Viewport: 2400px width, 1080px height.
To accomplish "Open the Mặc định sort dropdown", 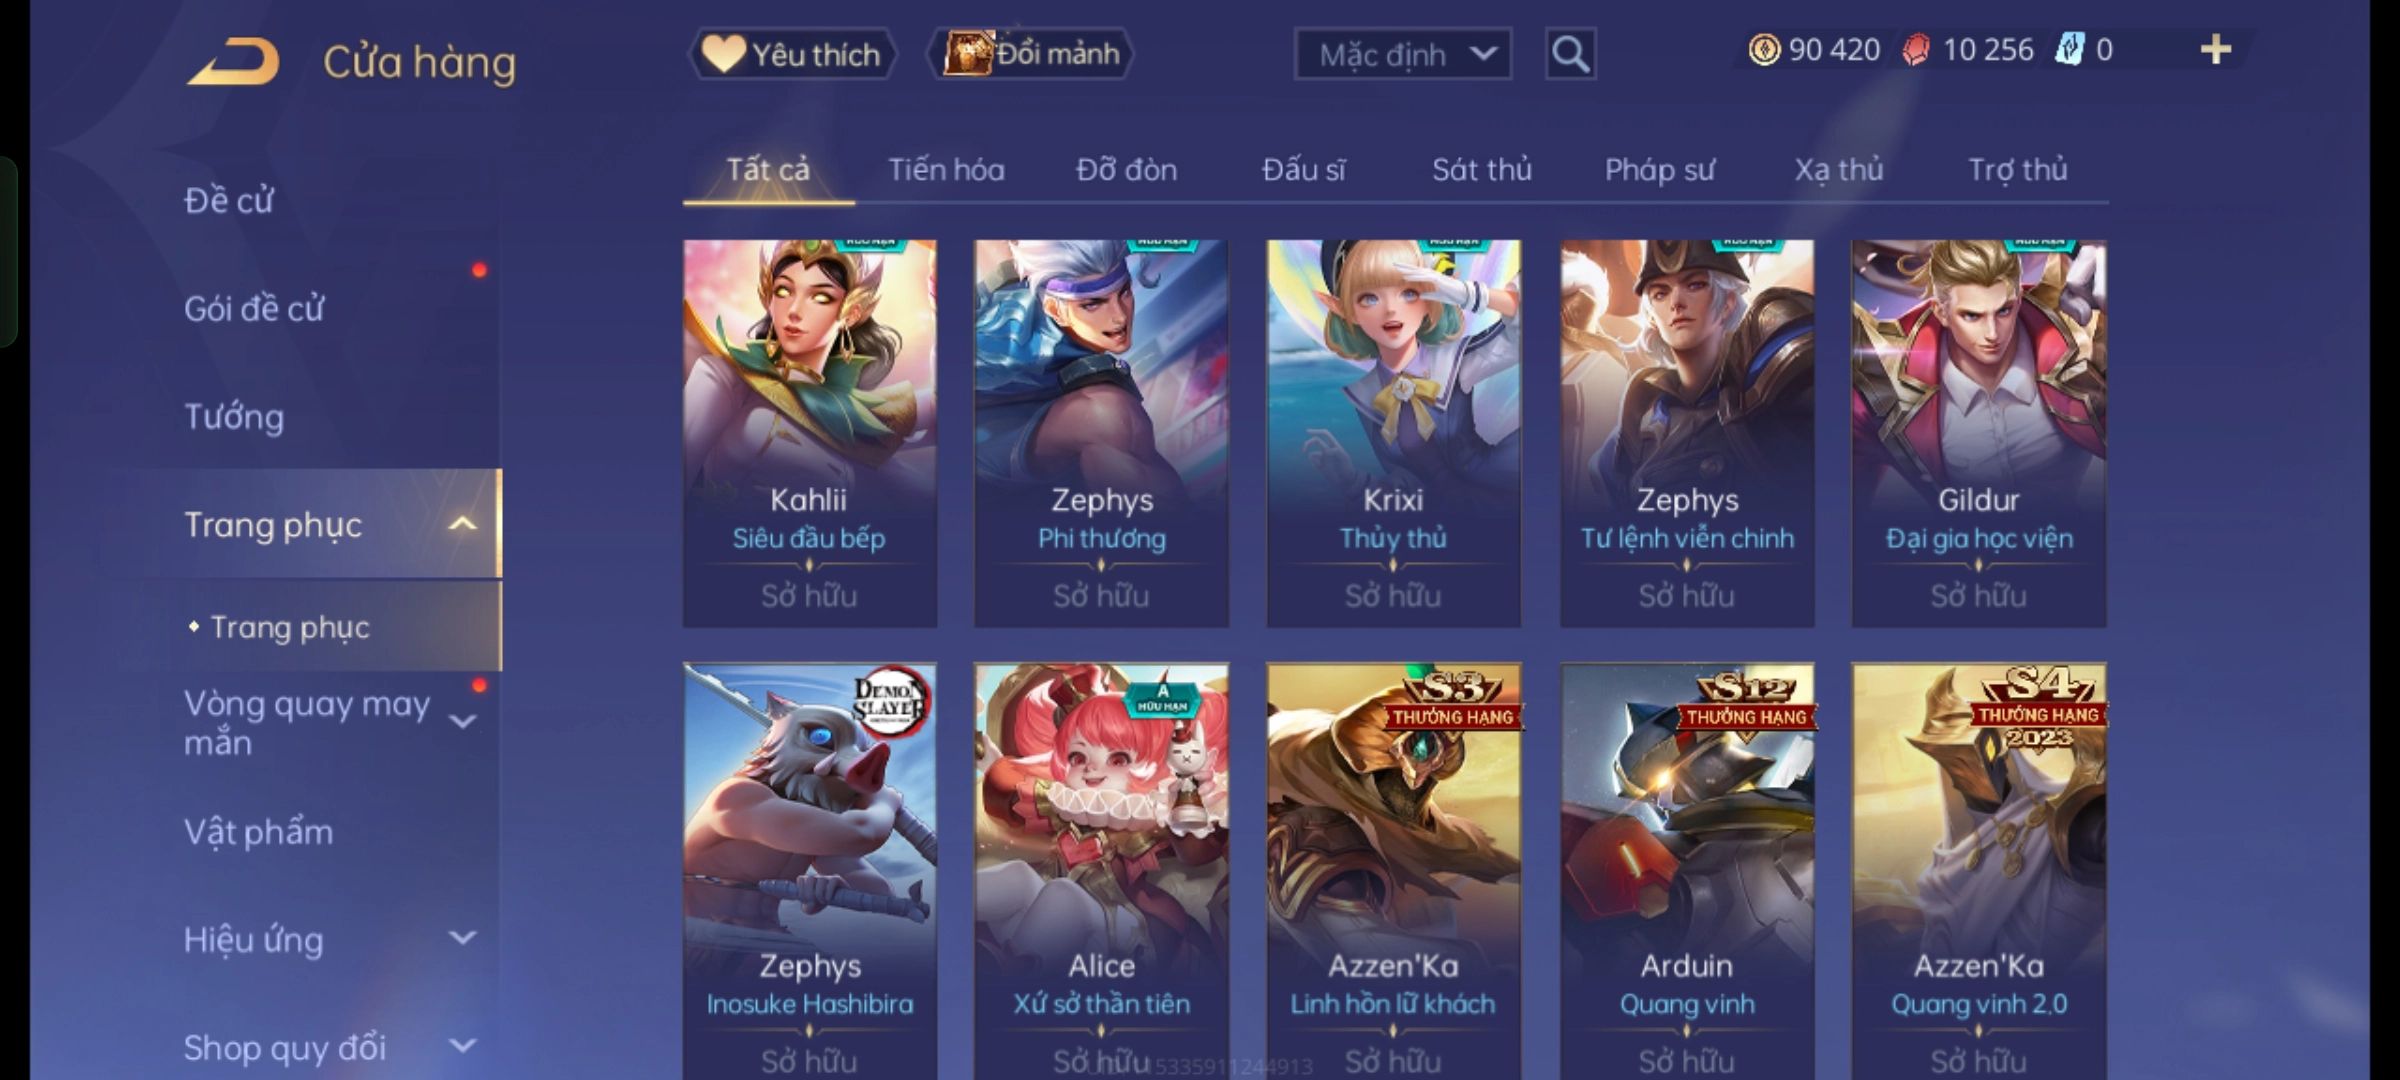I will pyautogui.click(x=1402, y=54).
